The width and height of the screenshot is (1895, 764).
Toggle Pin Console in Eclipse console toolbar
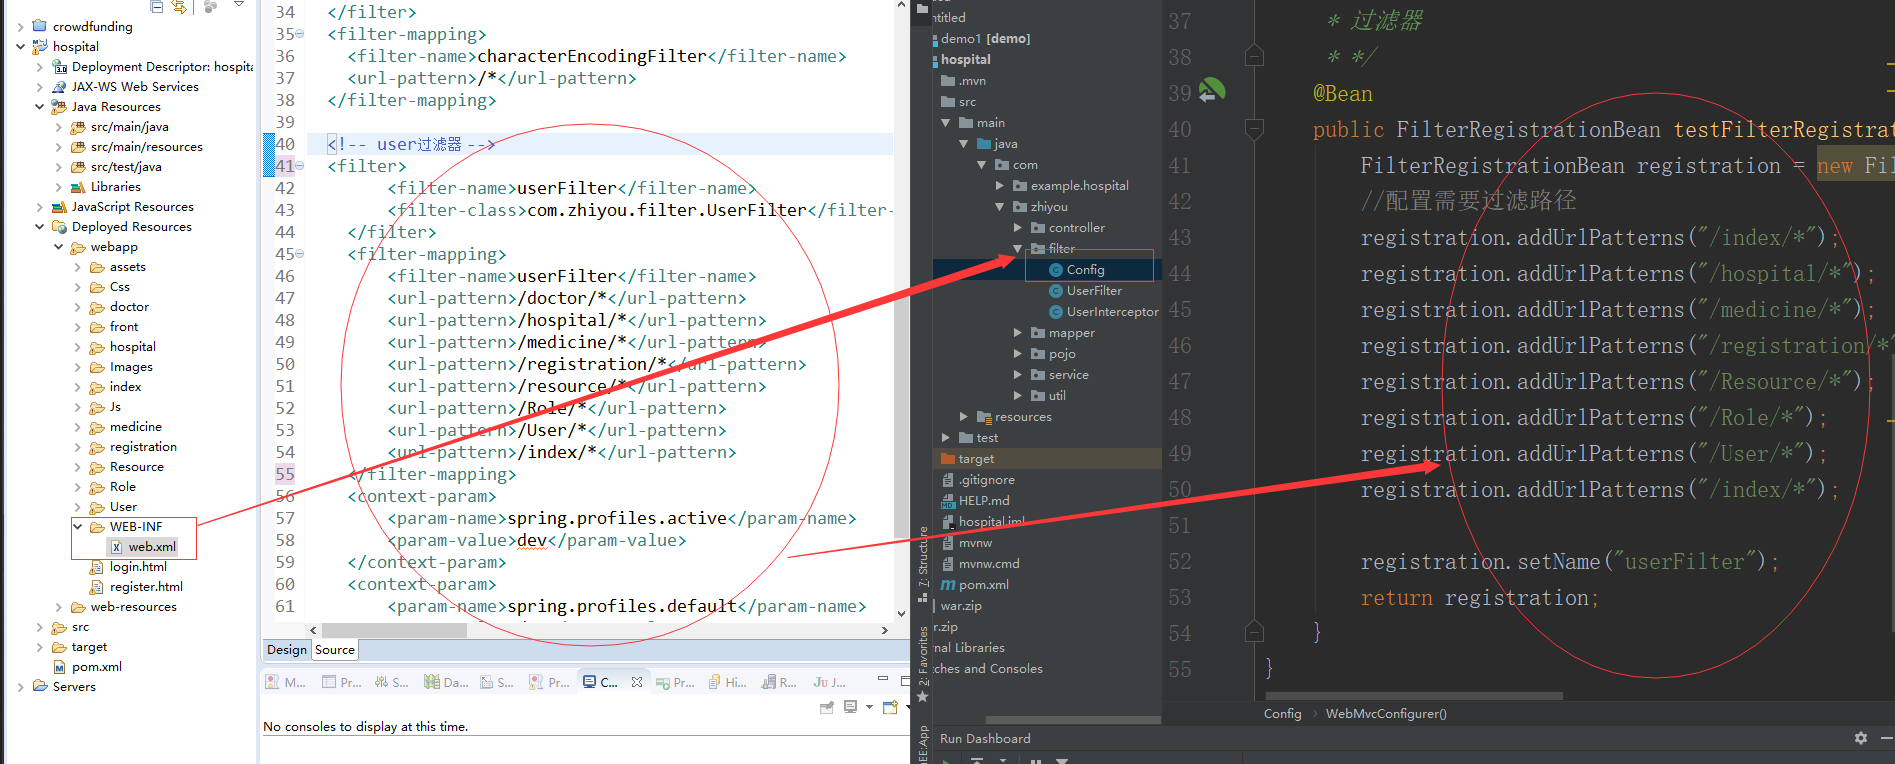pos(827,707)
